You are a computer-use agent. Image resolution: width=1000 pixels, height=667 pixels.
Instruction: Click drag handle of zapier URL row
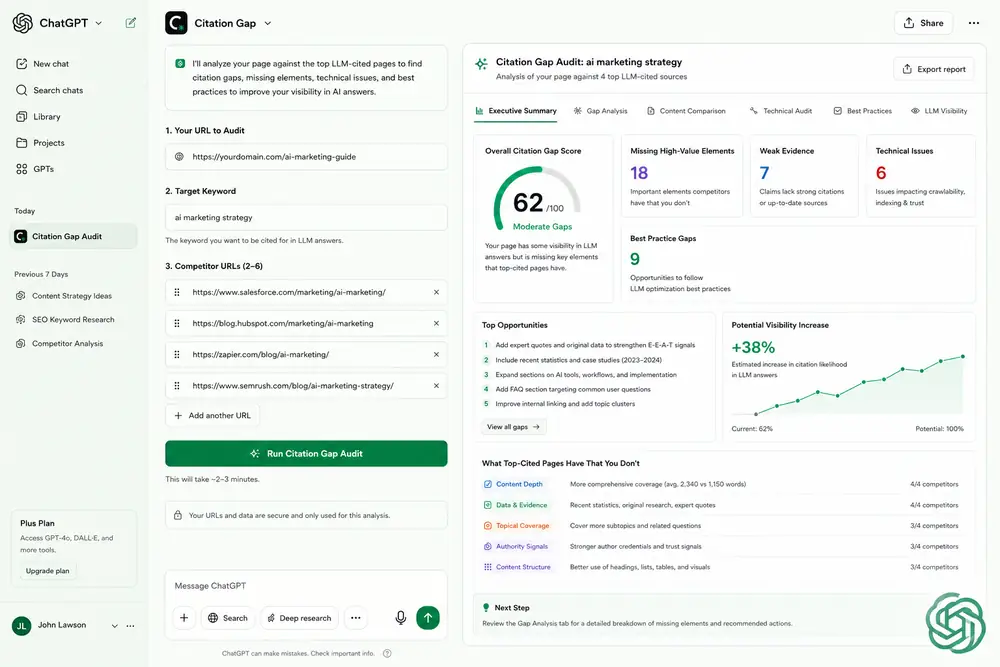177,355
